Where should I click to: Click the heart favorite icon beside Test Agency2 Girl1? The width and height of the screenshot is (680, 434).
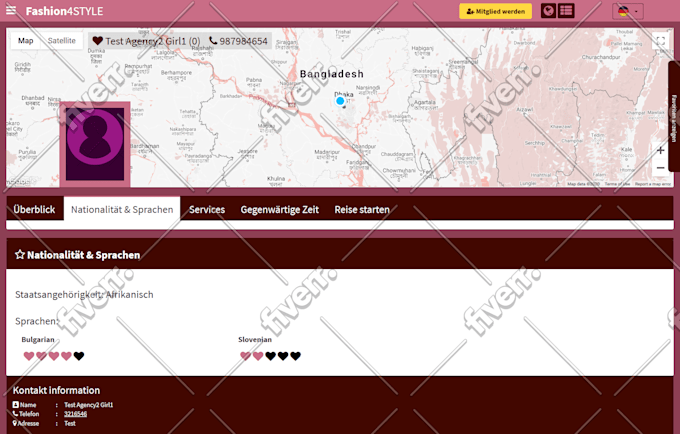pyautogui.click(x=98, y=41)
